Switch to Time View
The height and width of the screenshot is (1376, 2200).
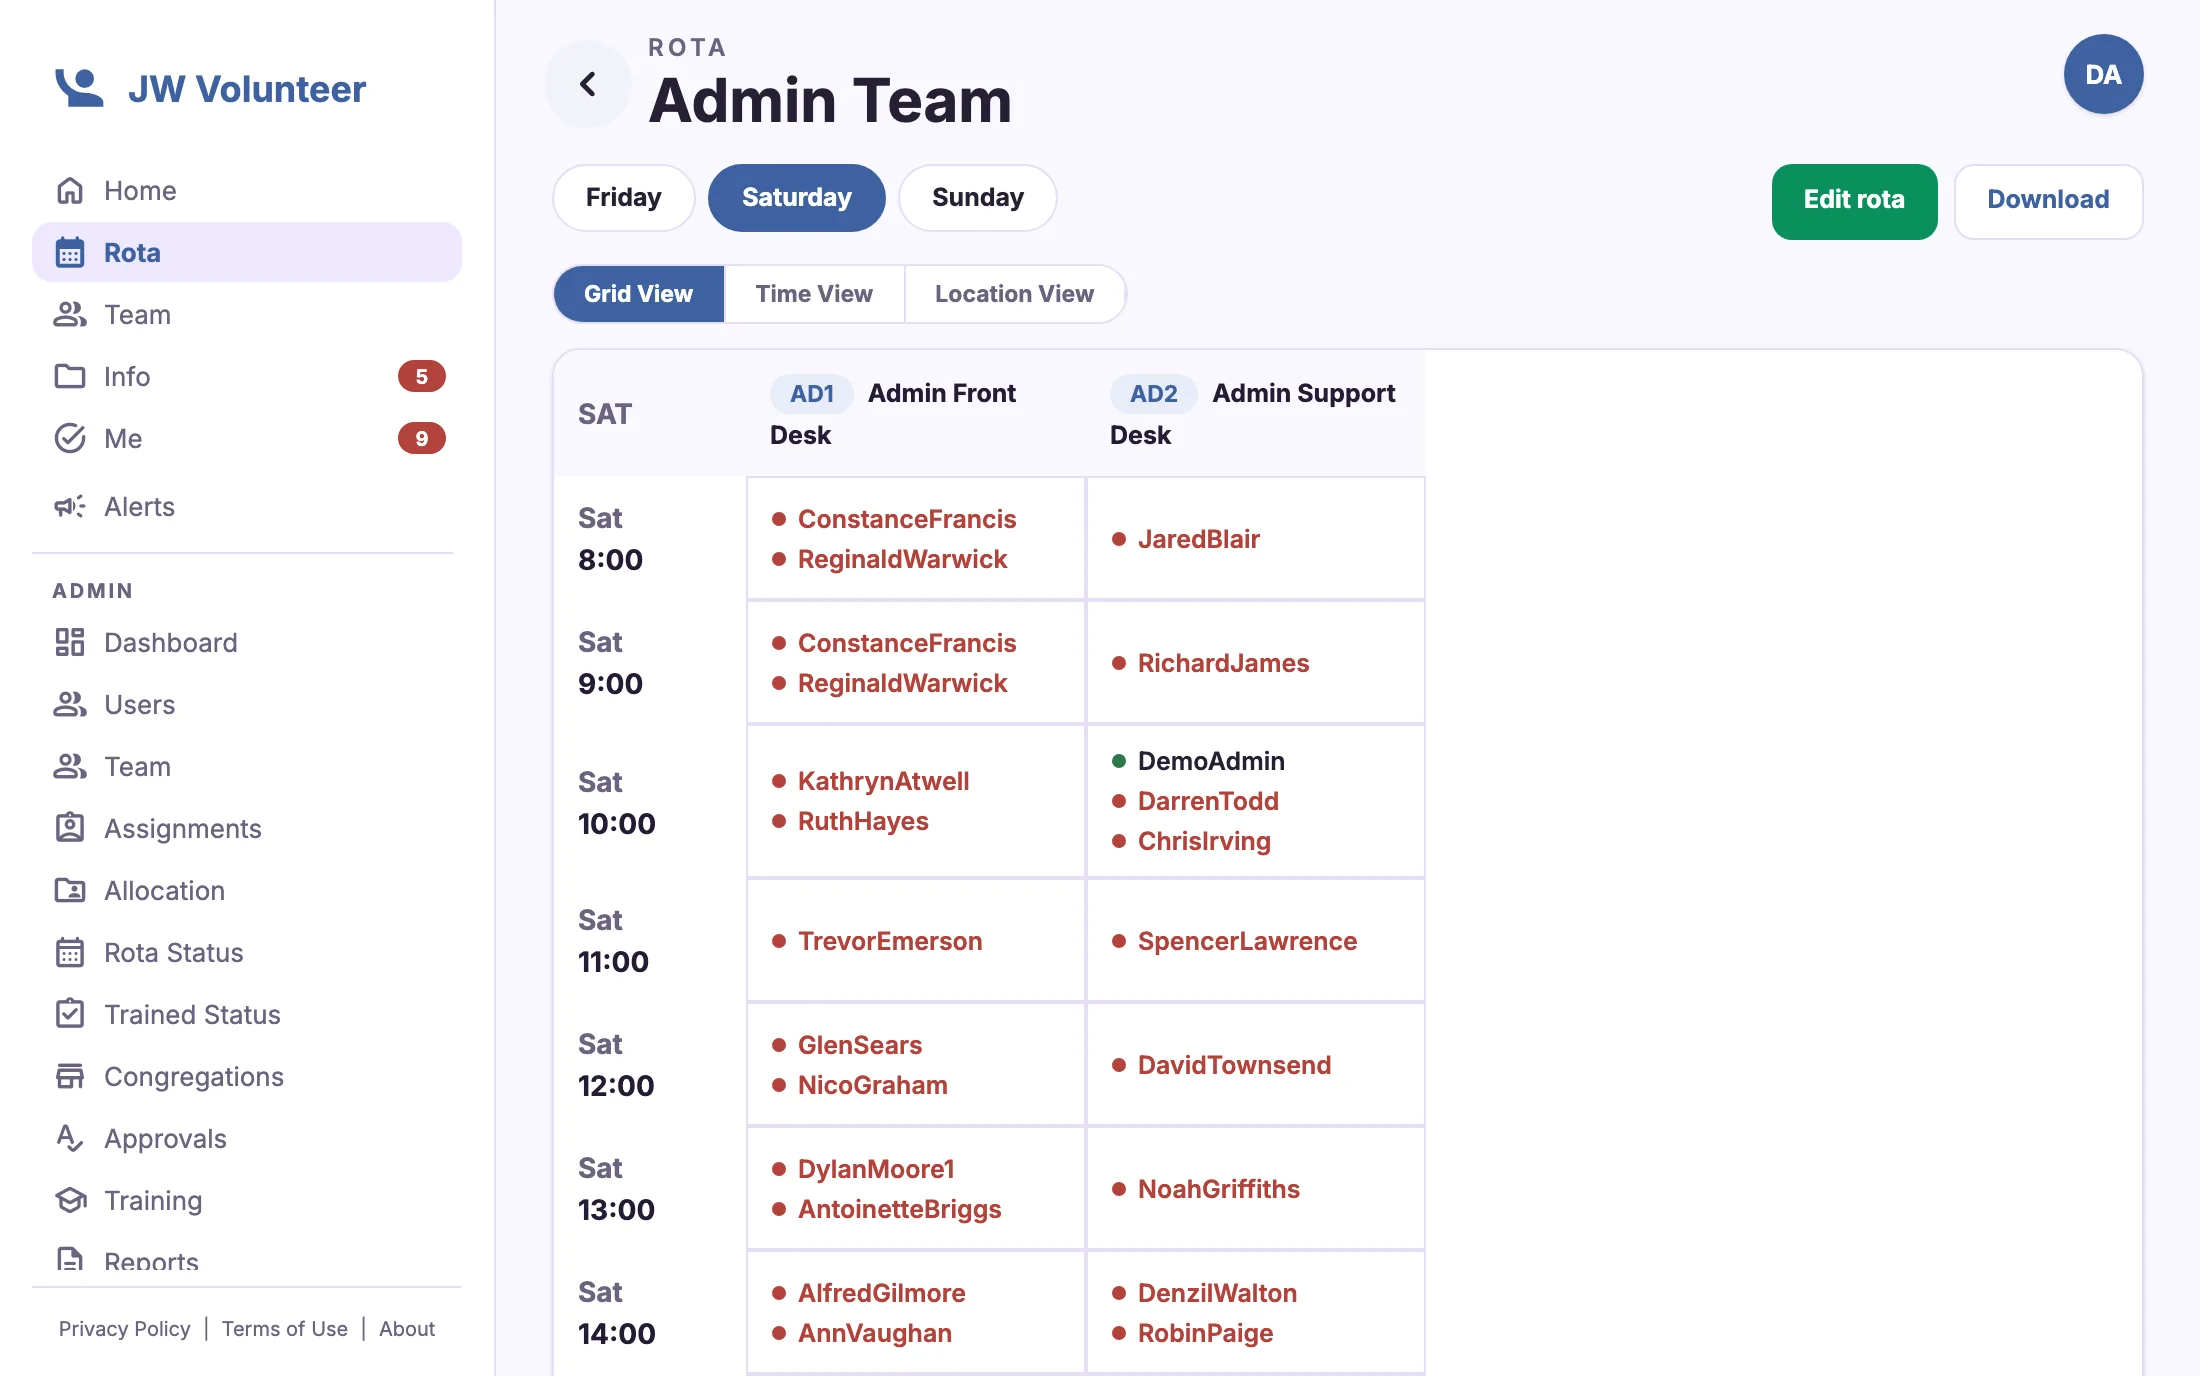pyautogui.click(x=814, y=294)
